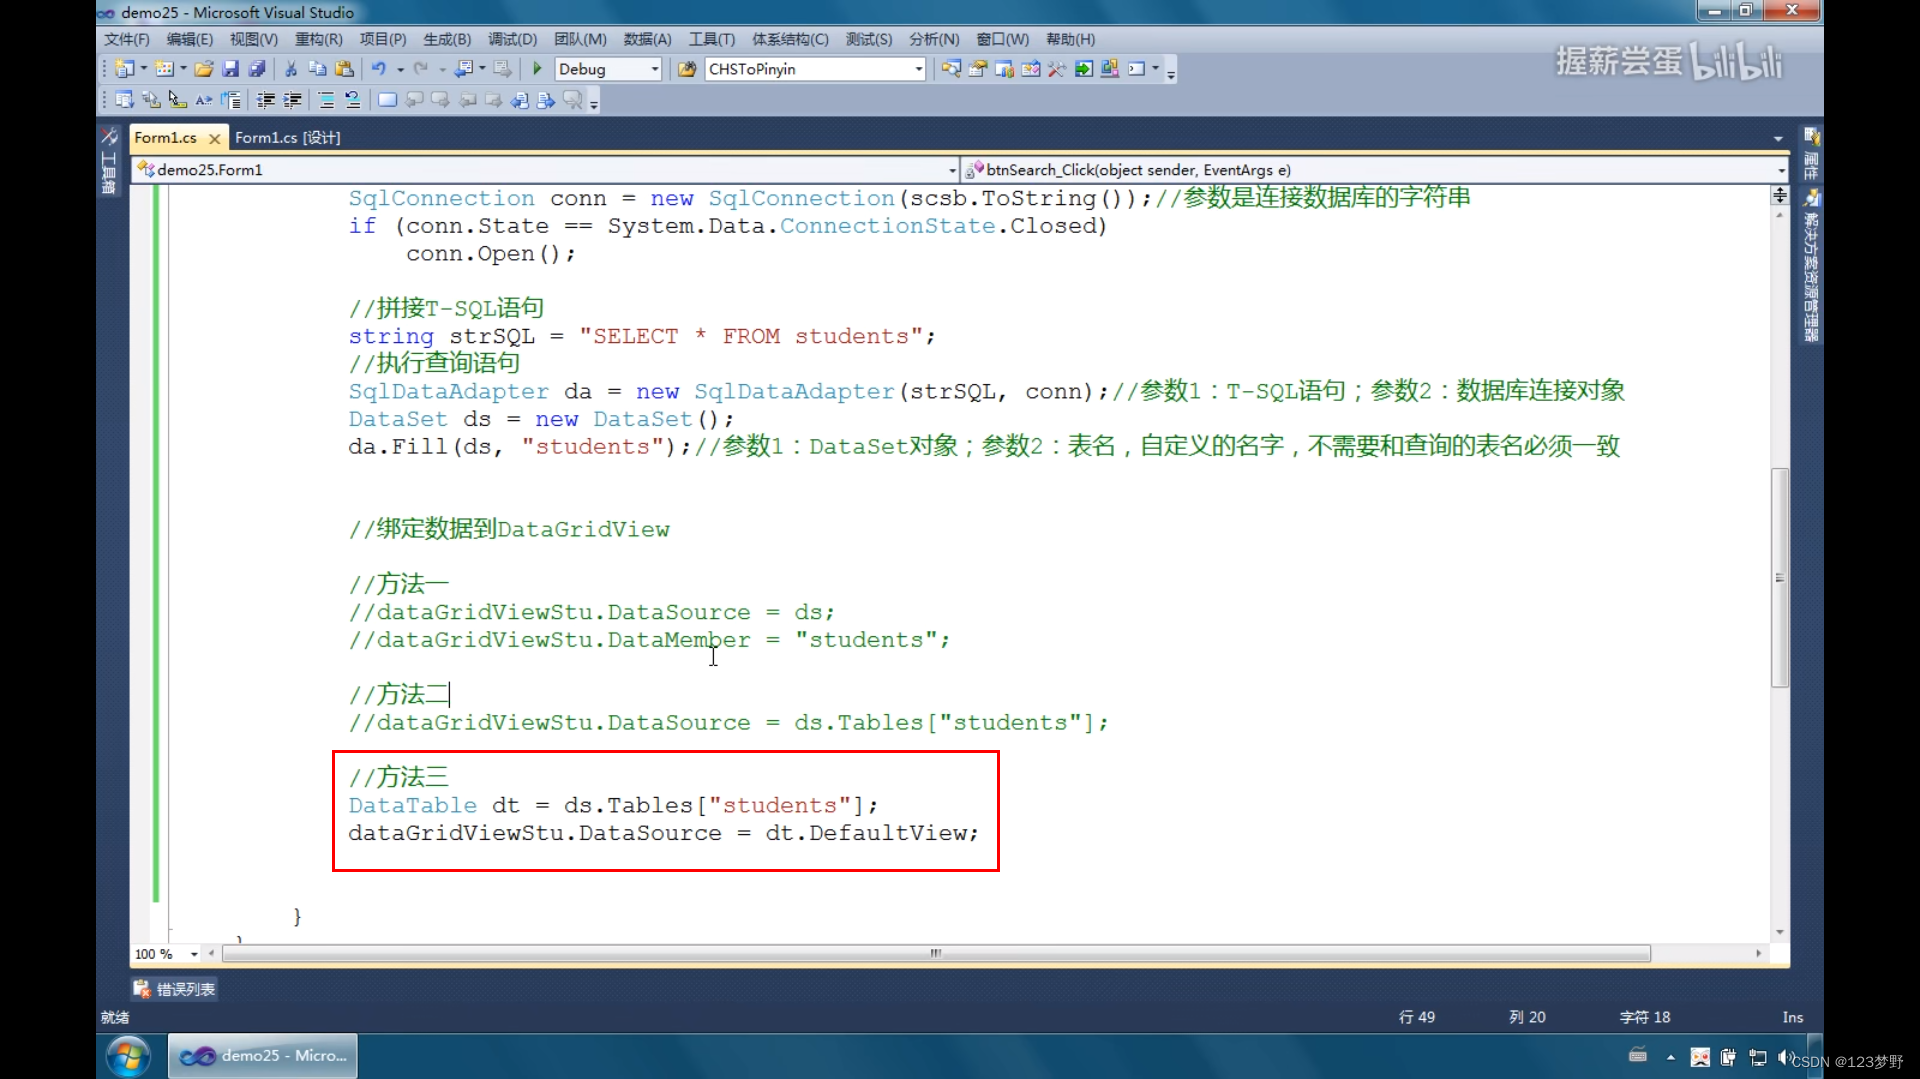Click the Increase Indent icon
1920x1079 pixels.
[x=293, y=100]
